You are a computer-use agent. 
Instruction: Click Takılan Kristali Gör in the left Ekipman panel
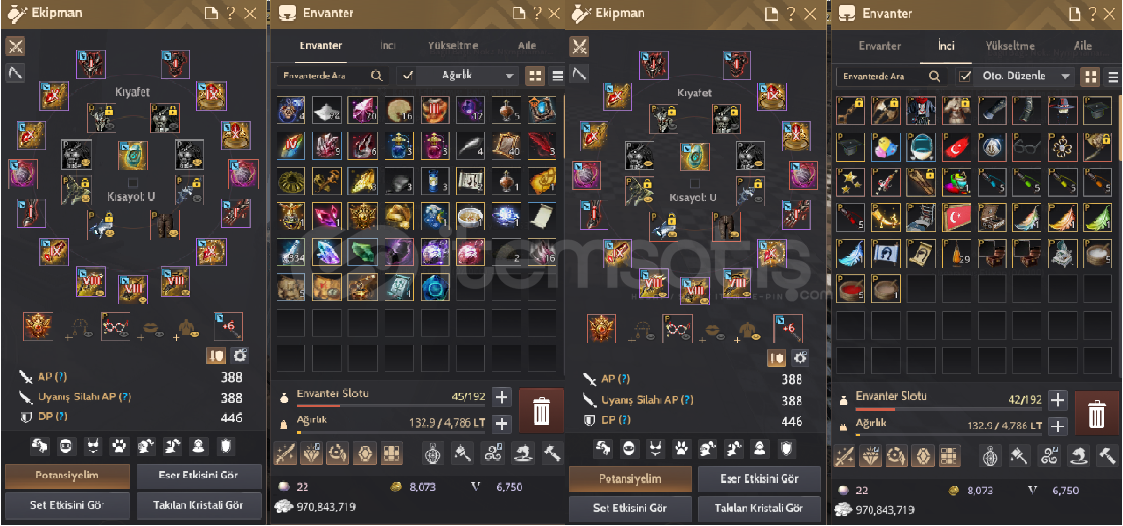(x=198, y=505)
